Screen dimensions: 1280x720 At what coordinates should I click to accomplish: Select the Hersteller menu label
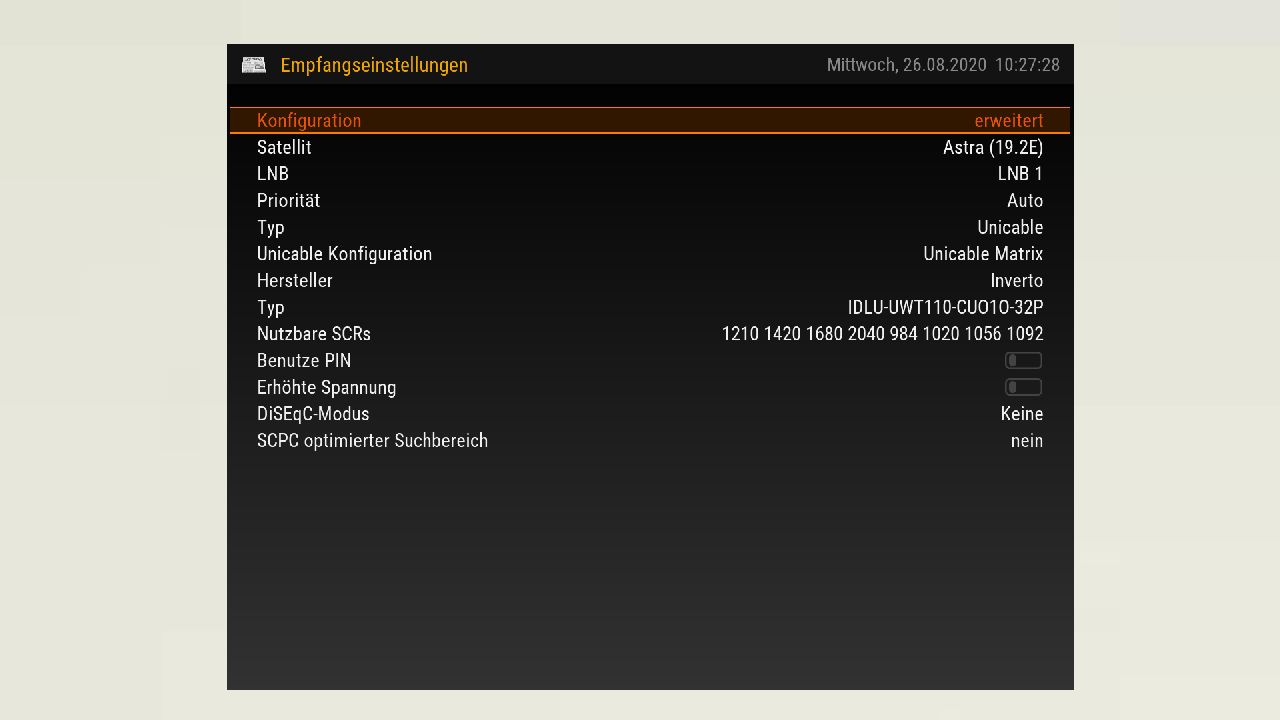click(x=294, y=281)
